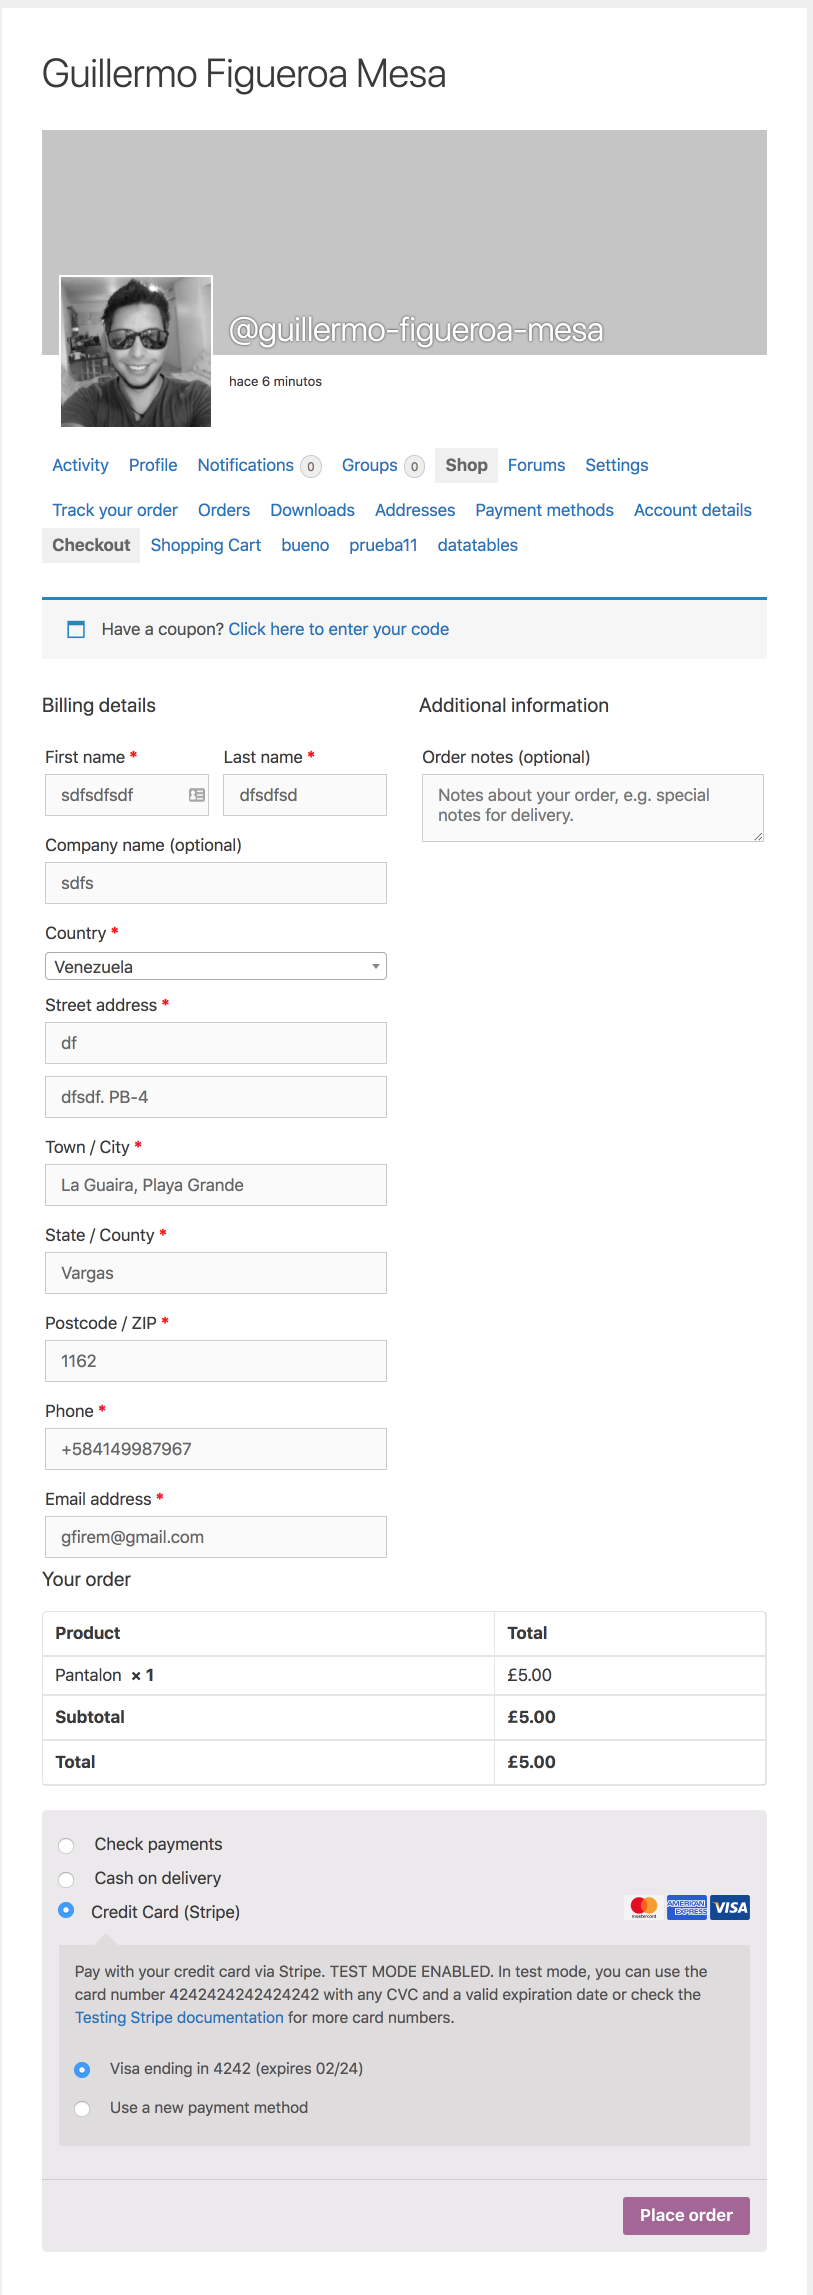Go to Payment methods tab
The width and height of the screenshot is (813, 2295).
(x=544, y=510)
